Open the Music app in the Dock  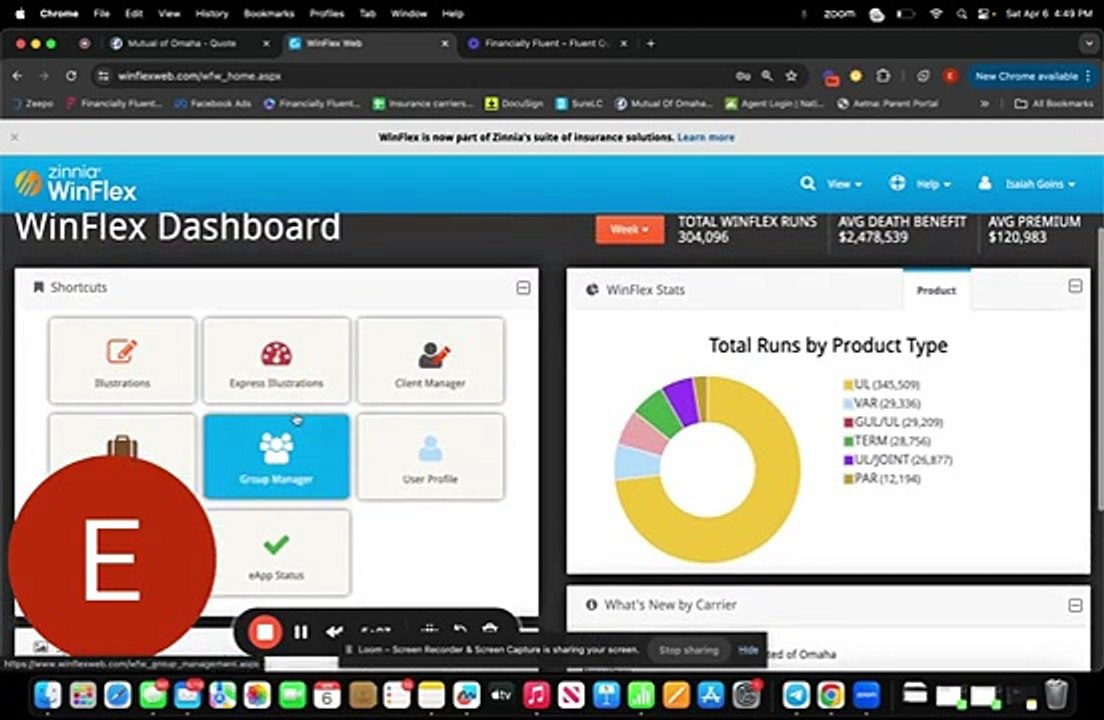(x=537, y=695)
